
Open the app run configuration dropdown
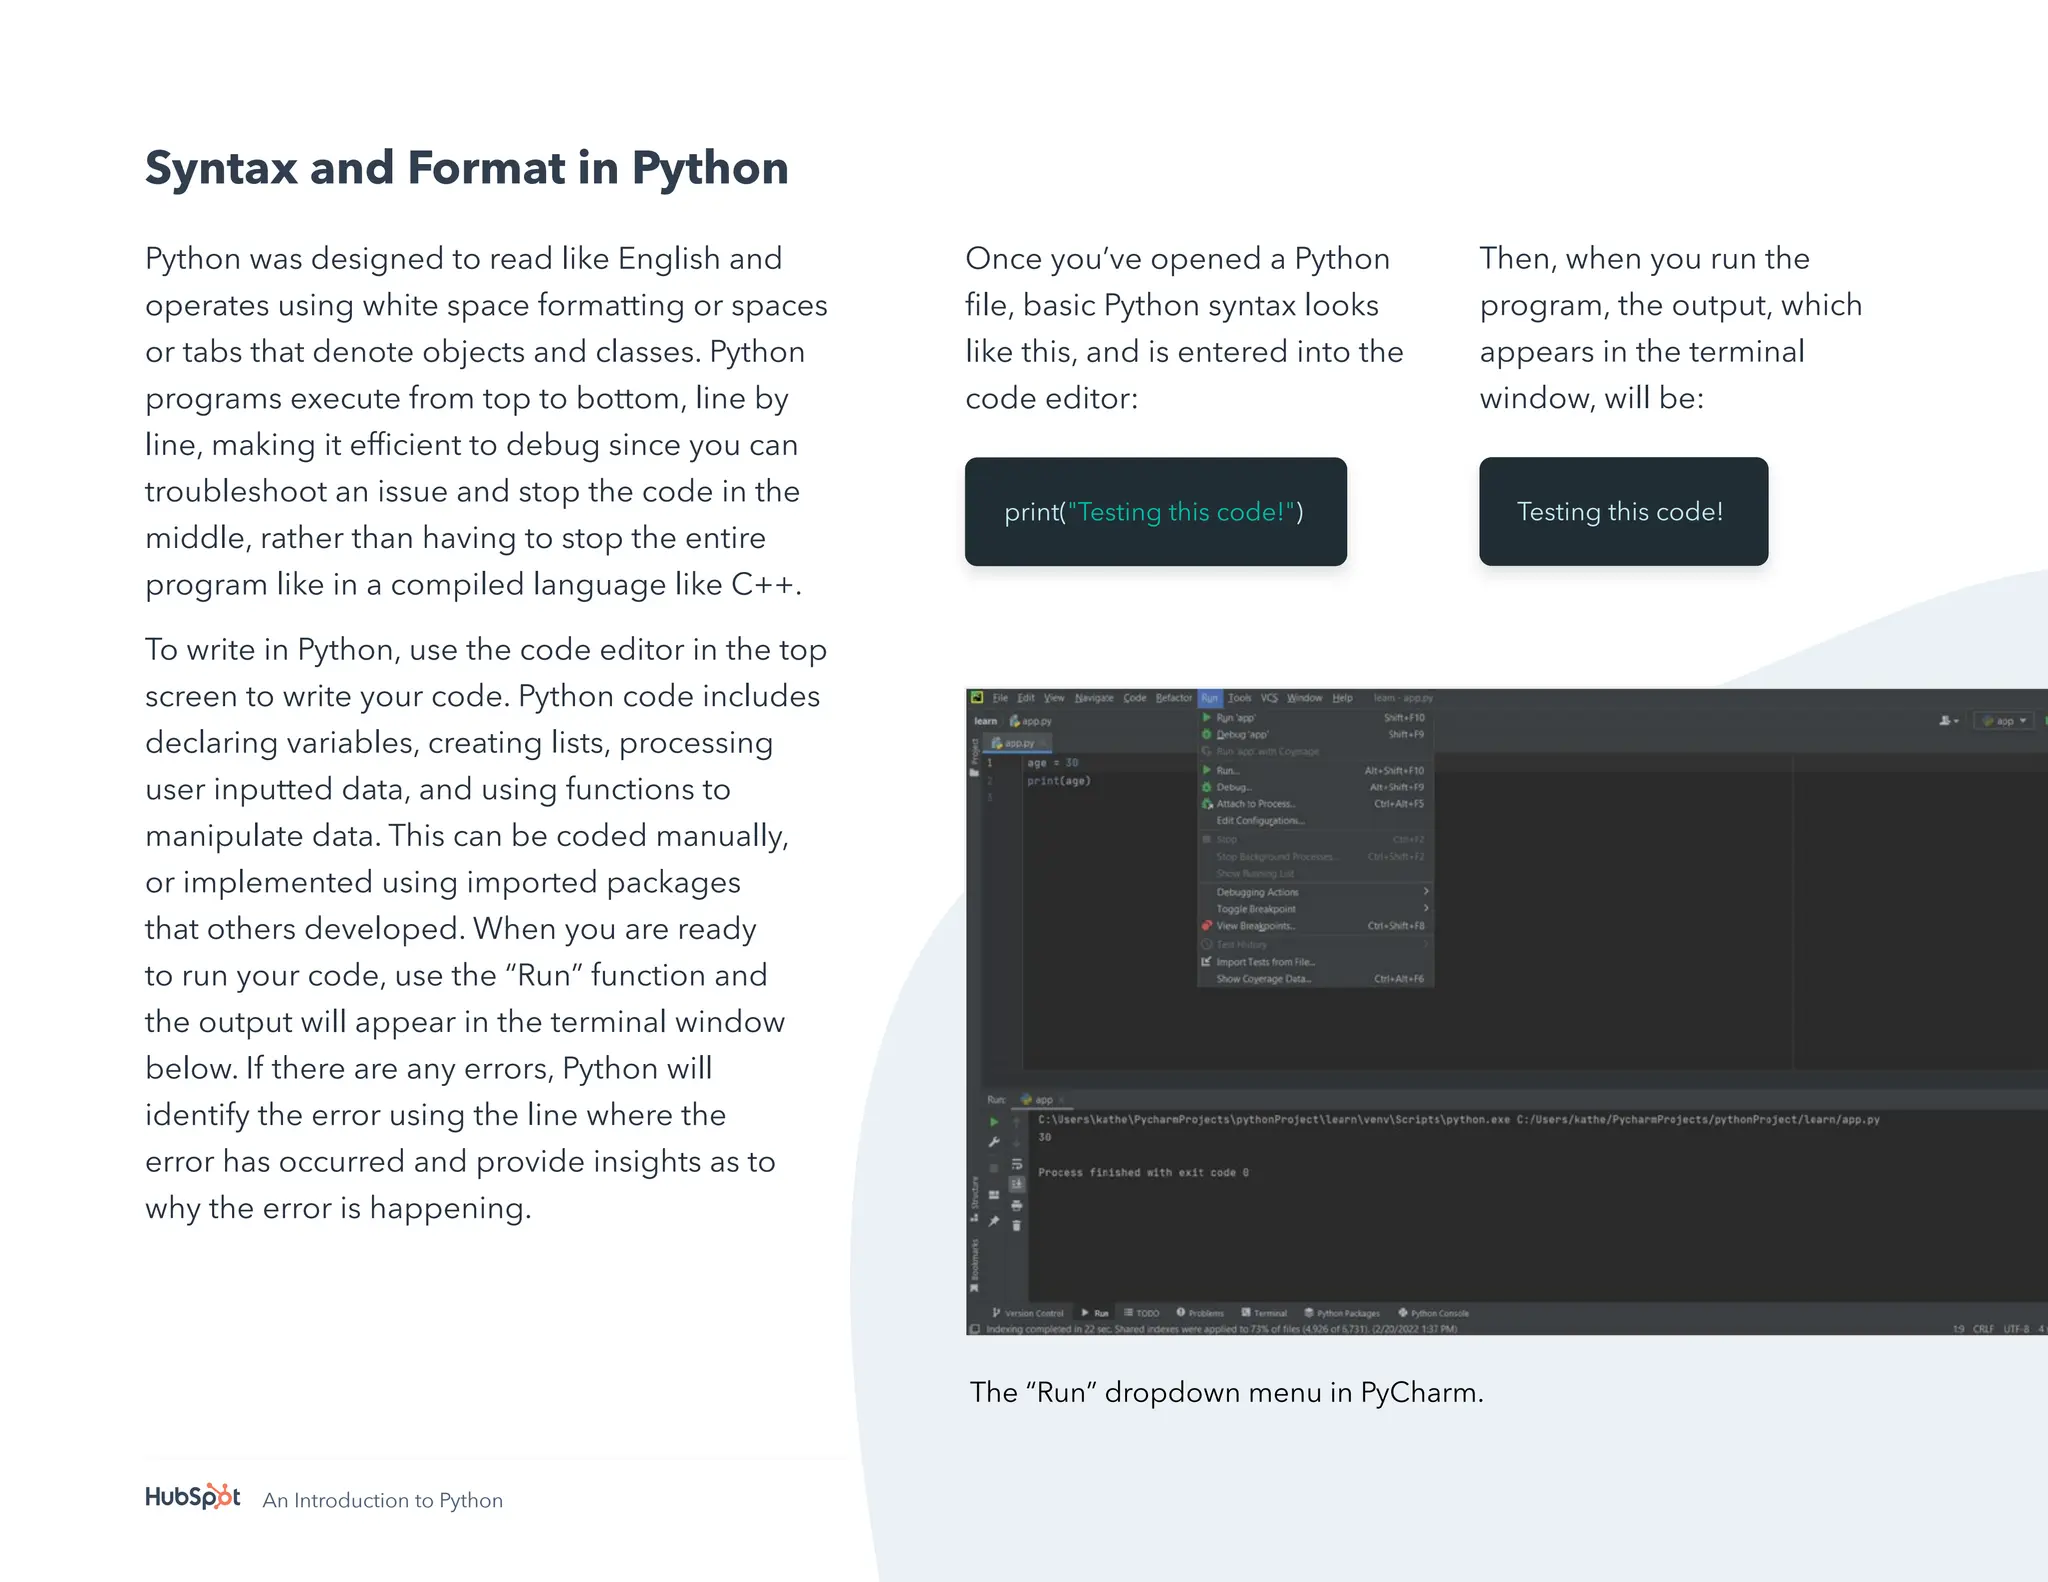click(x=2004, y=721)
